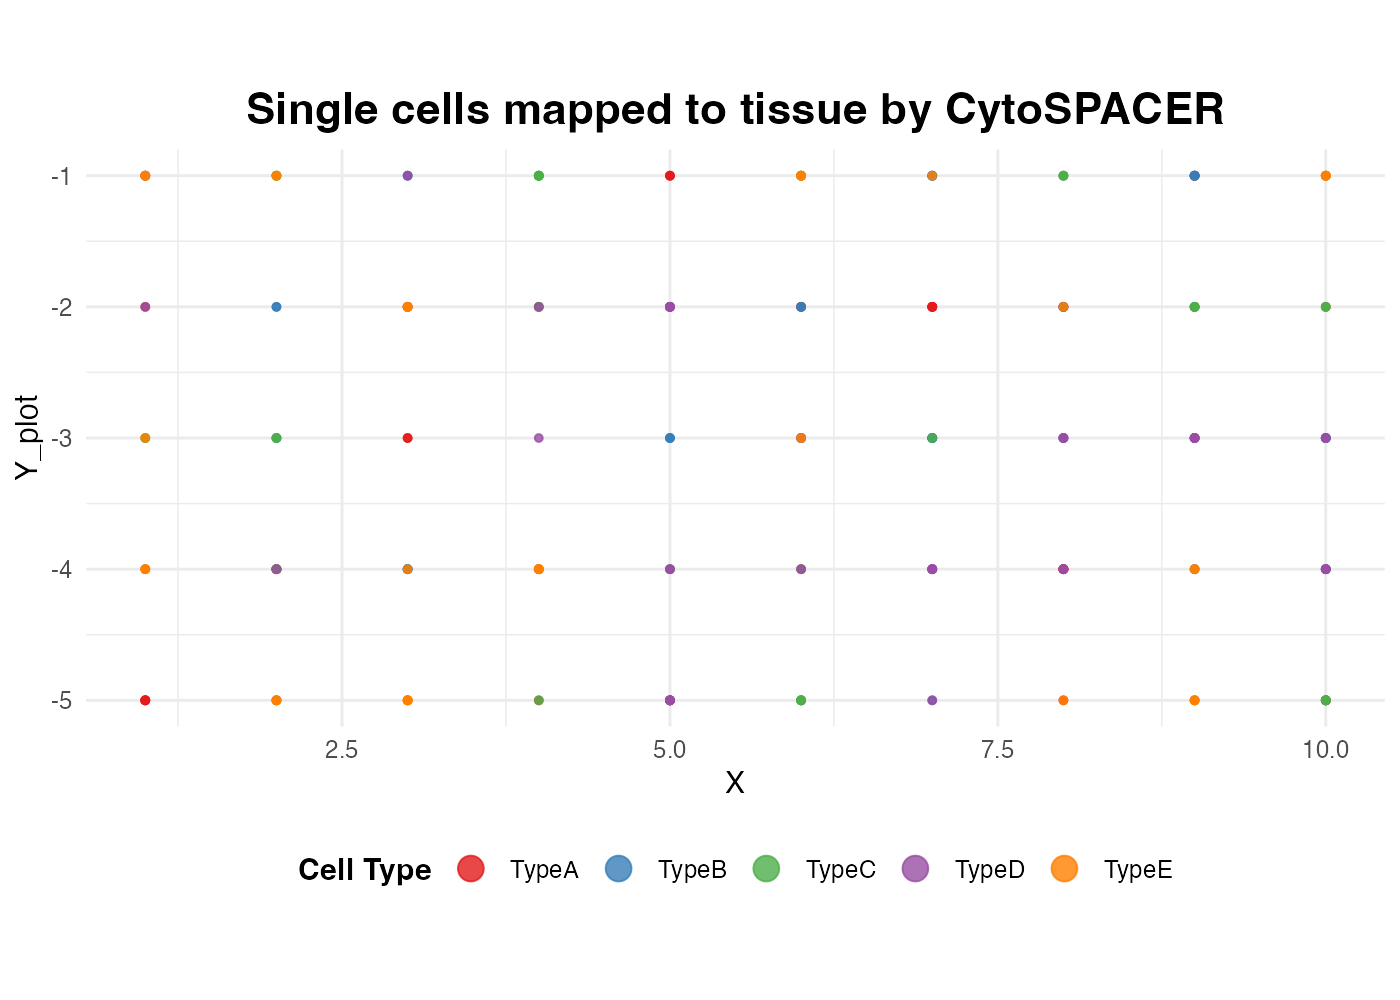Click the -5 tick label on Y axis
1400x1000 pixels.
click(60, 700)
